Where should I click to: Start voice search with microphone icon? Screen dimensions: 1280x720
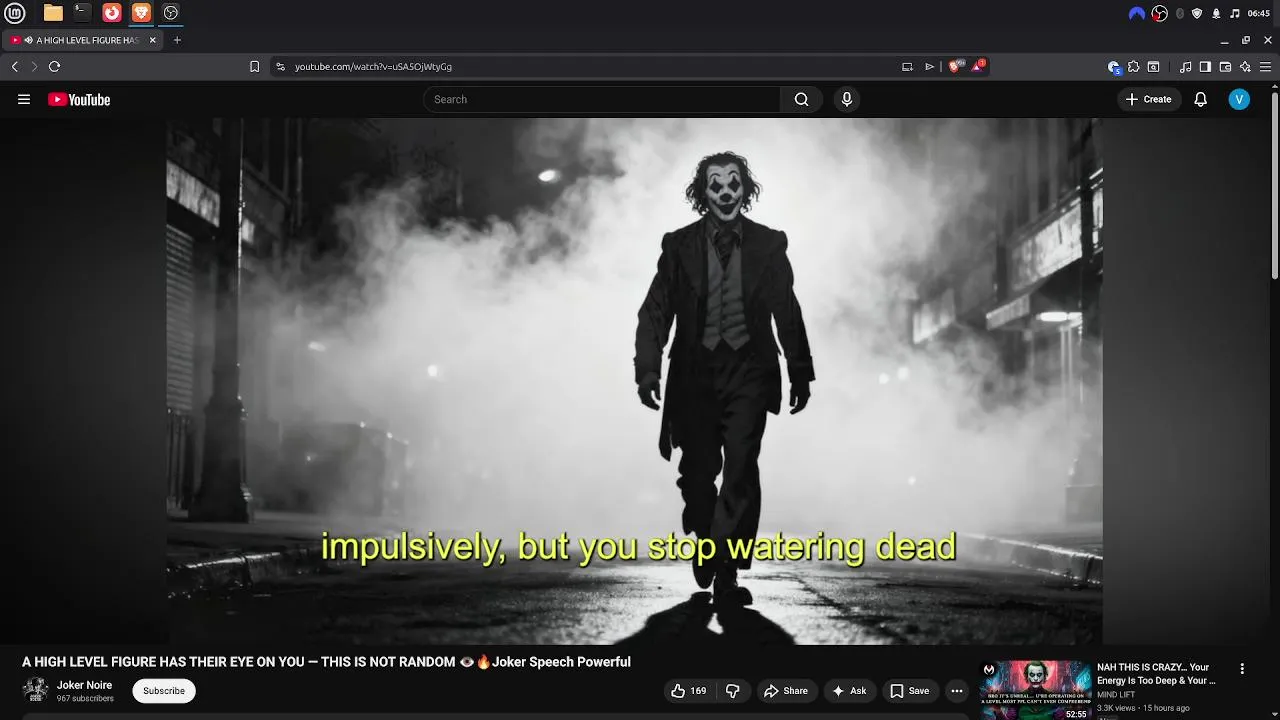click(847, 99)
